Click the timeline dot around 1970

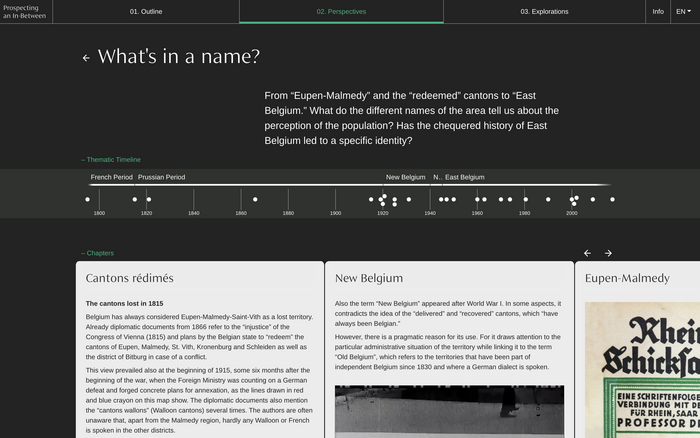coord(501,200)
